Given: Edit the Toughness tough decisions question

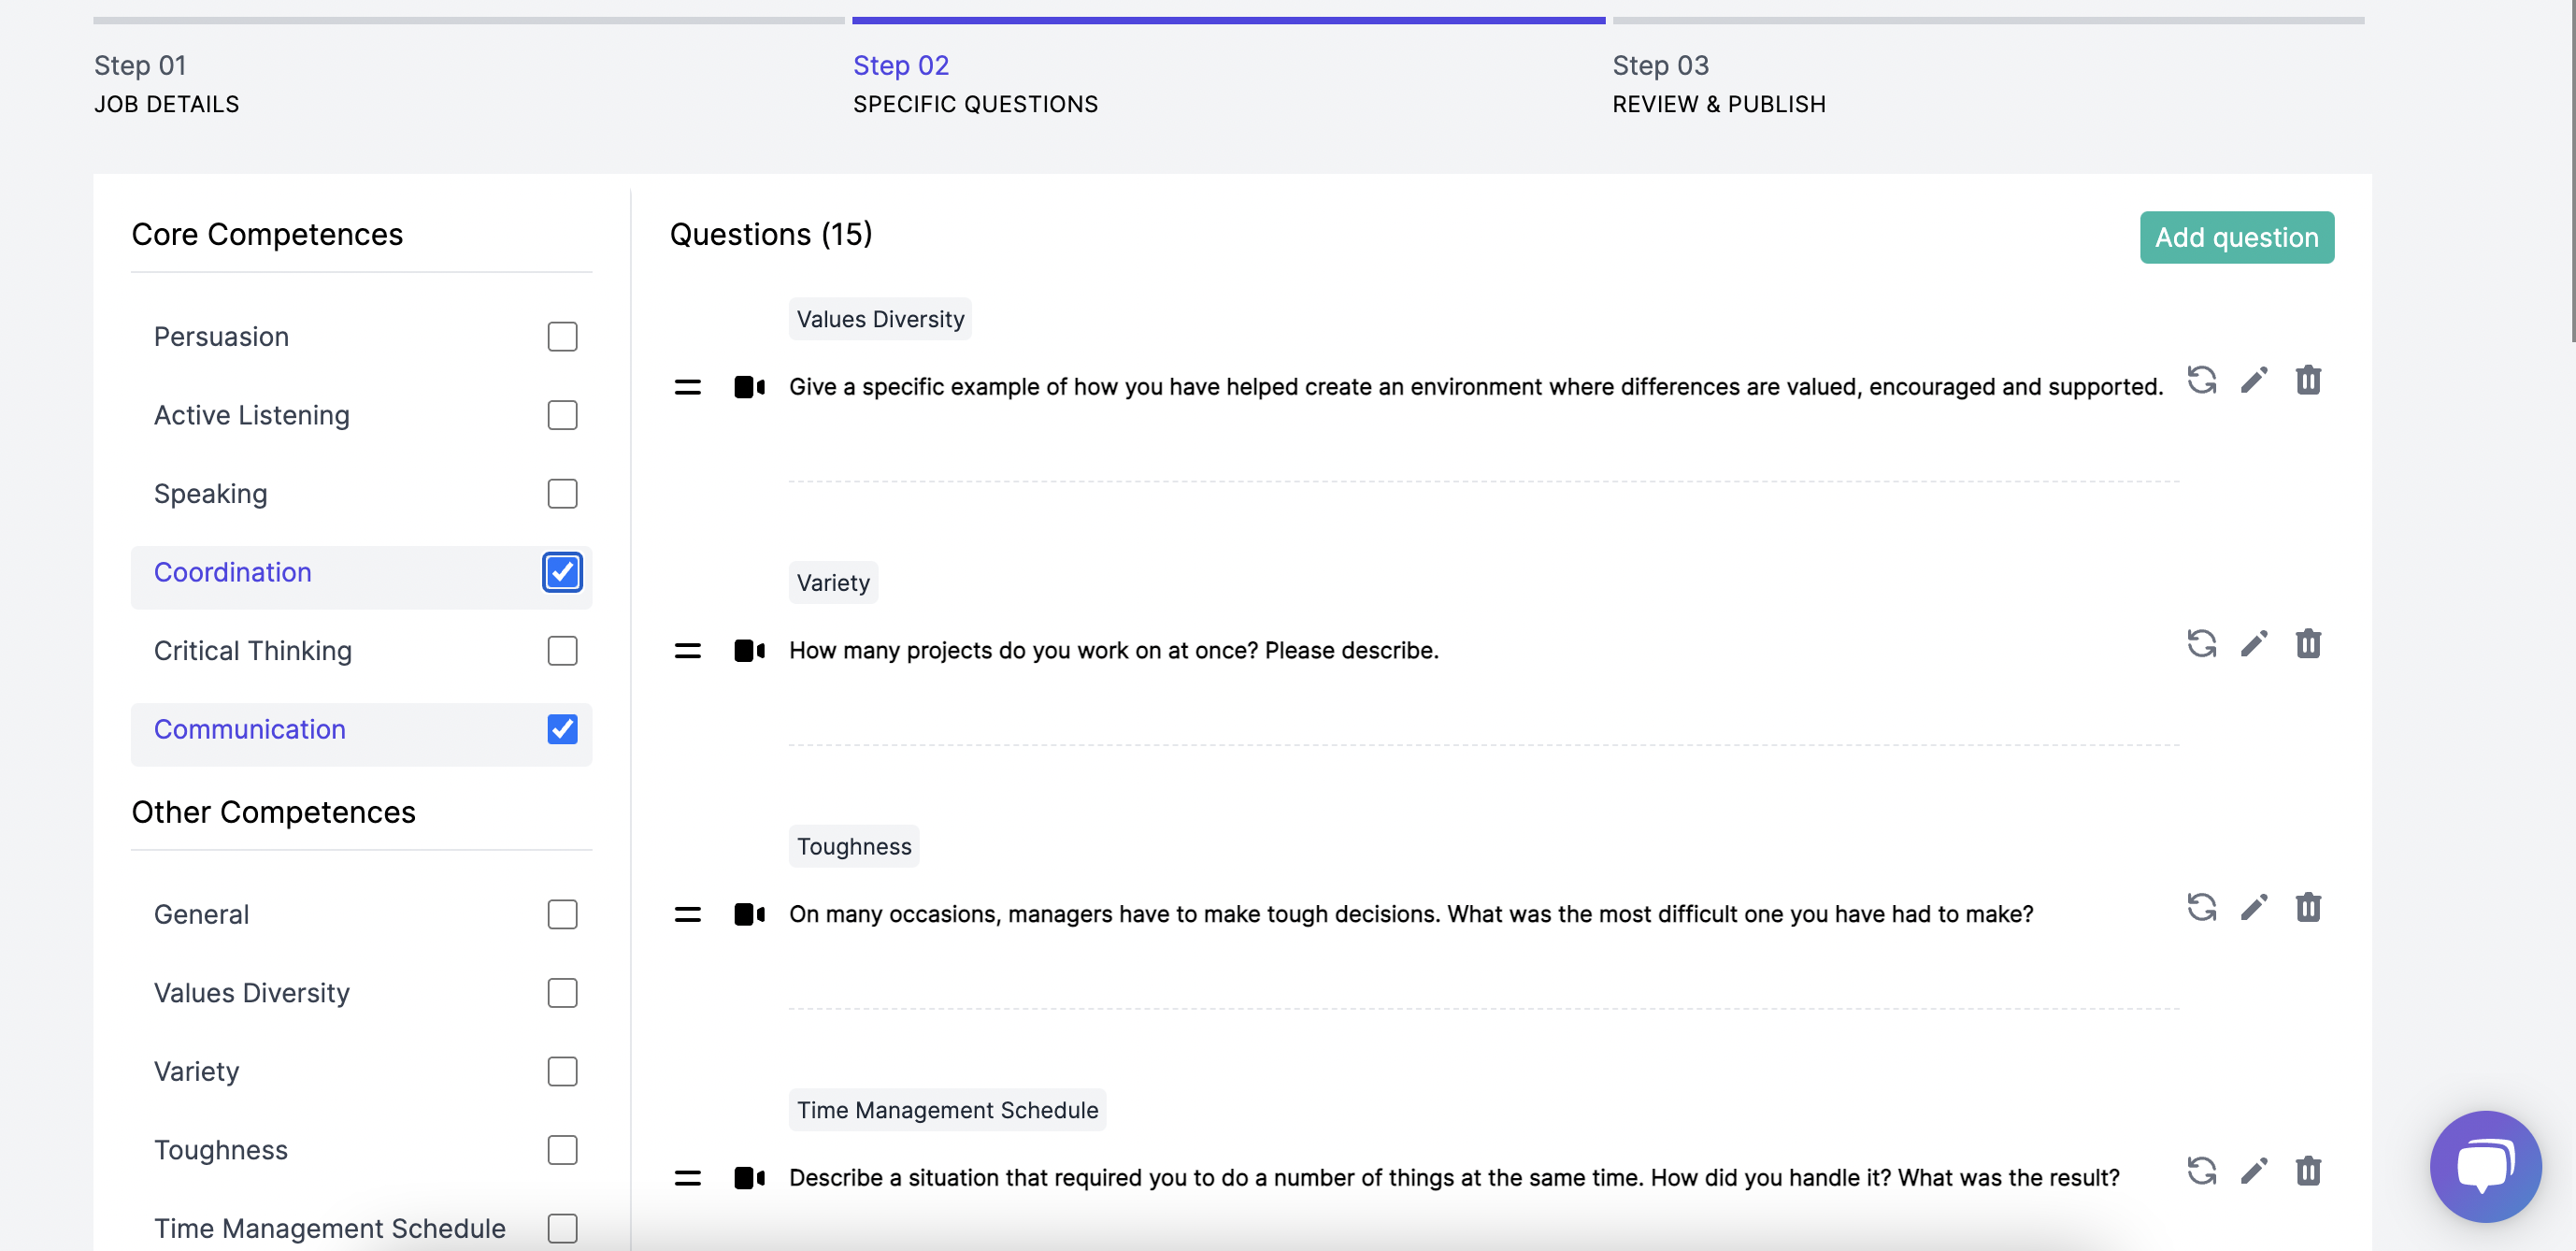Looking at the screenshot, I should tap(2254, 908).
